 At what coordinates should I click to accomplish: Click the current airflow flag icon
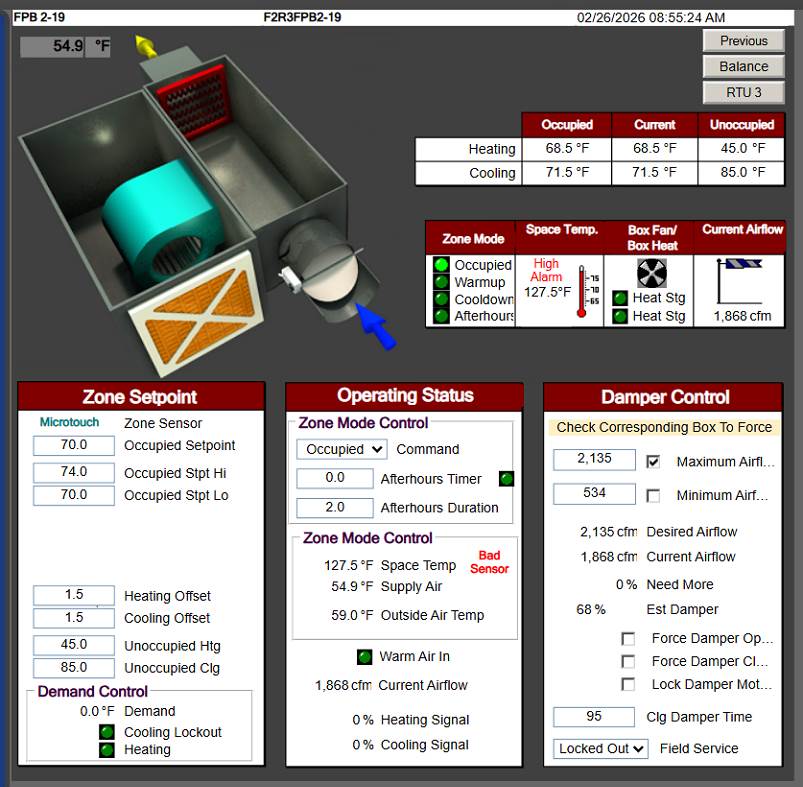743,279
